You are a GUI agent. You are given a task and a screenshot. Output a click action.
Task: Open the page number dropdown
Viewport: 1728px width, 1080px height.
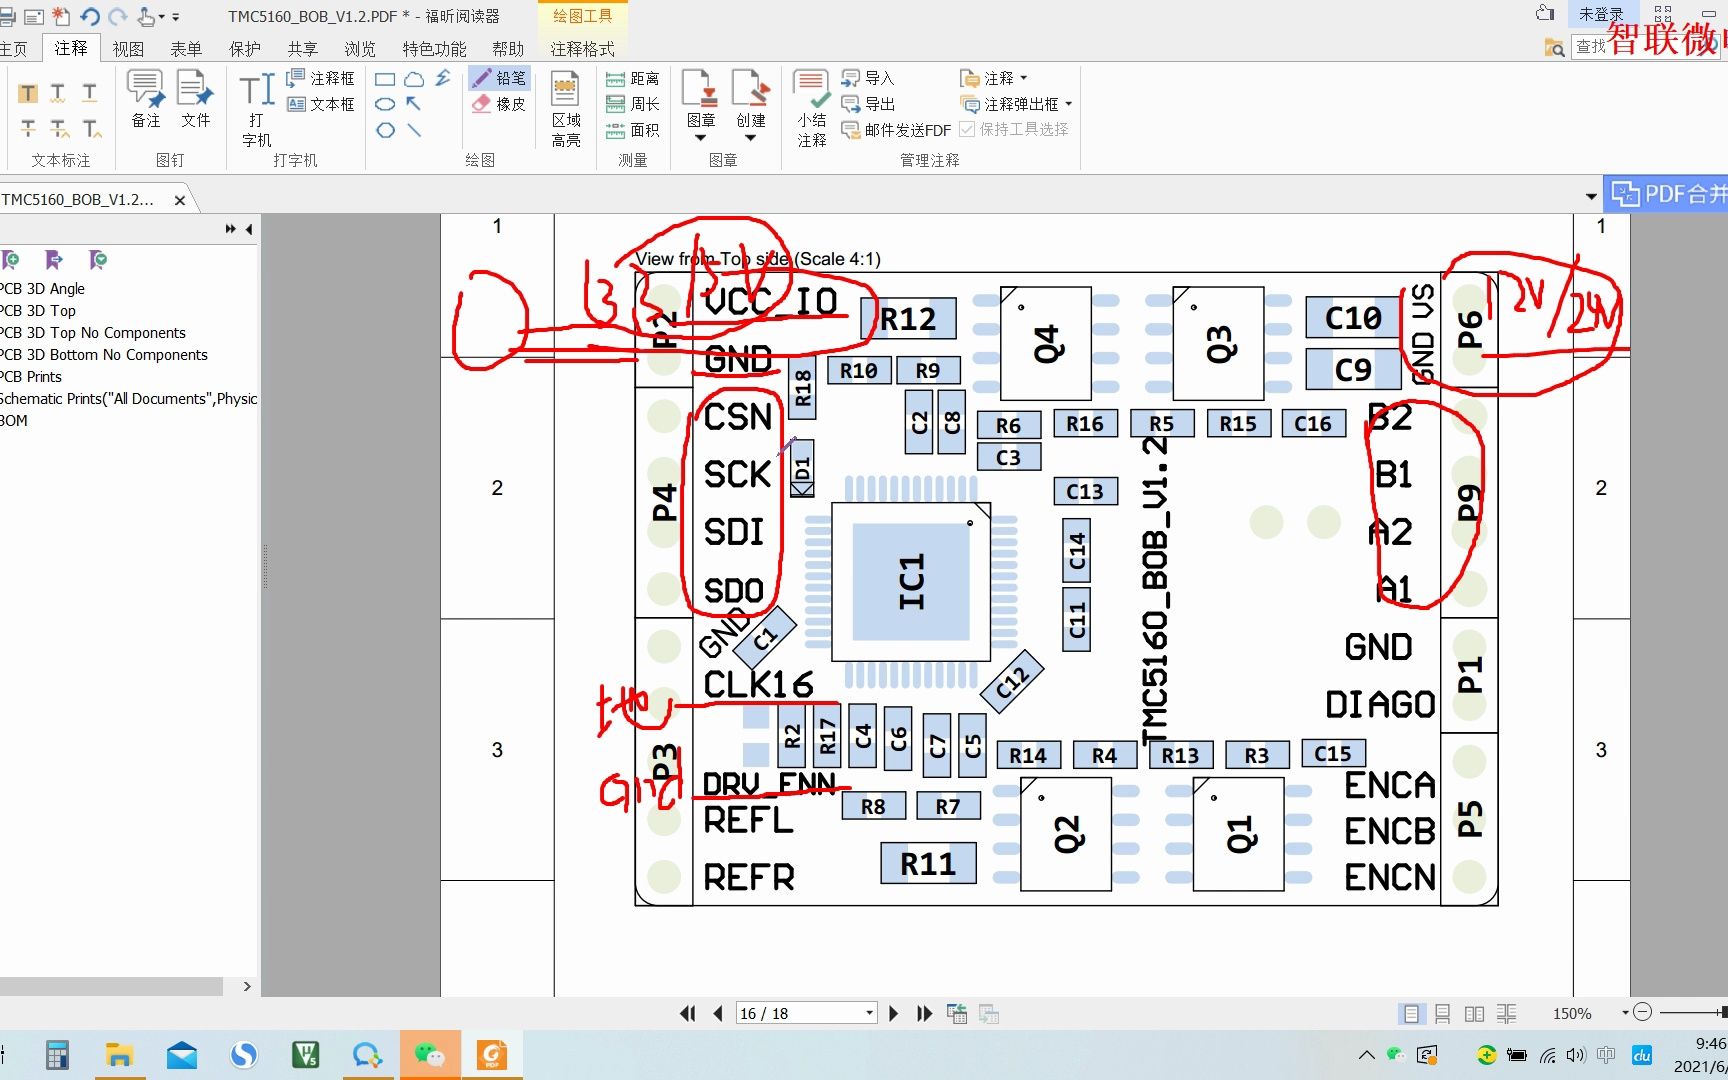tap(869, 1013)
